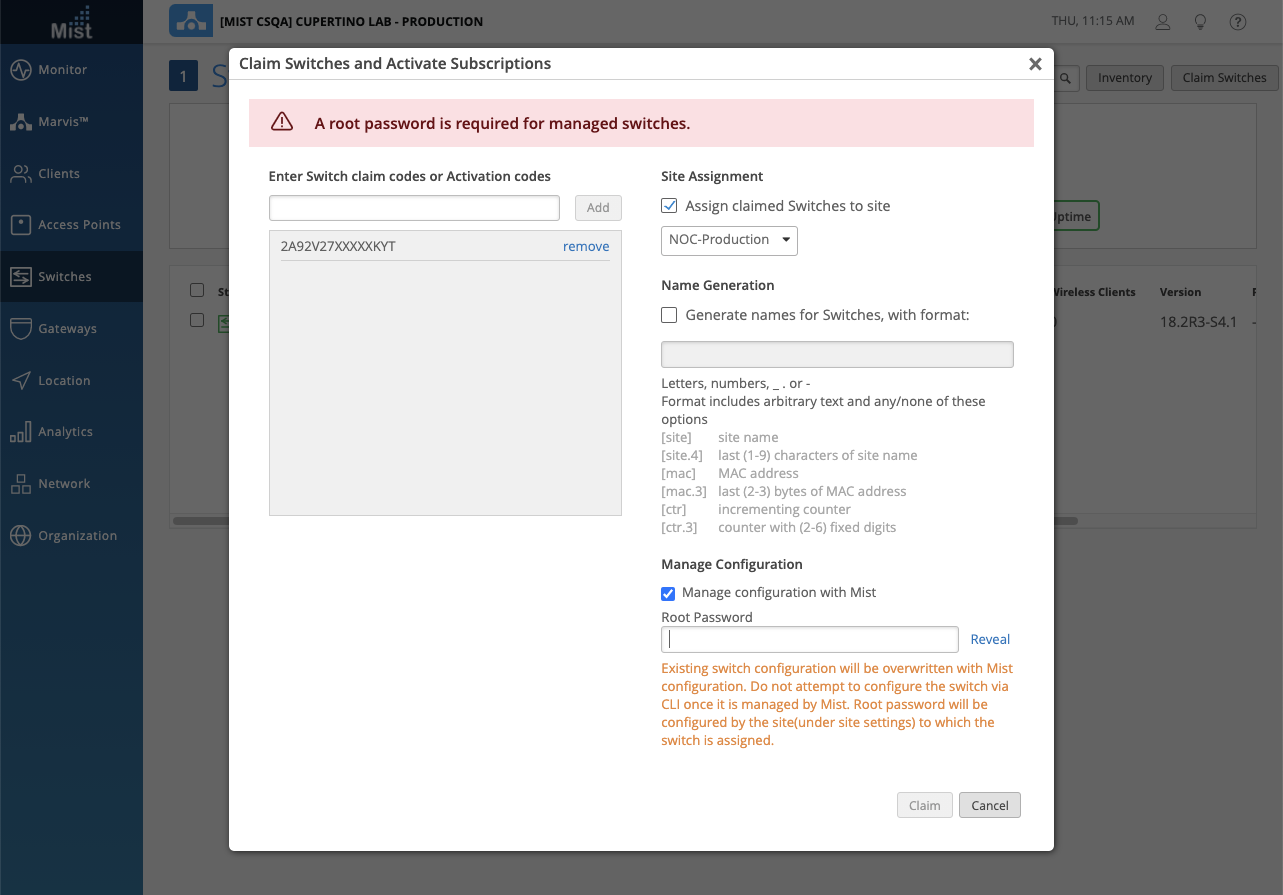Image resolution: width=1283 pixels, height=895 pixels.
Task: Click remove link for claim code
Action: [x=586, y=246]
